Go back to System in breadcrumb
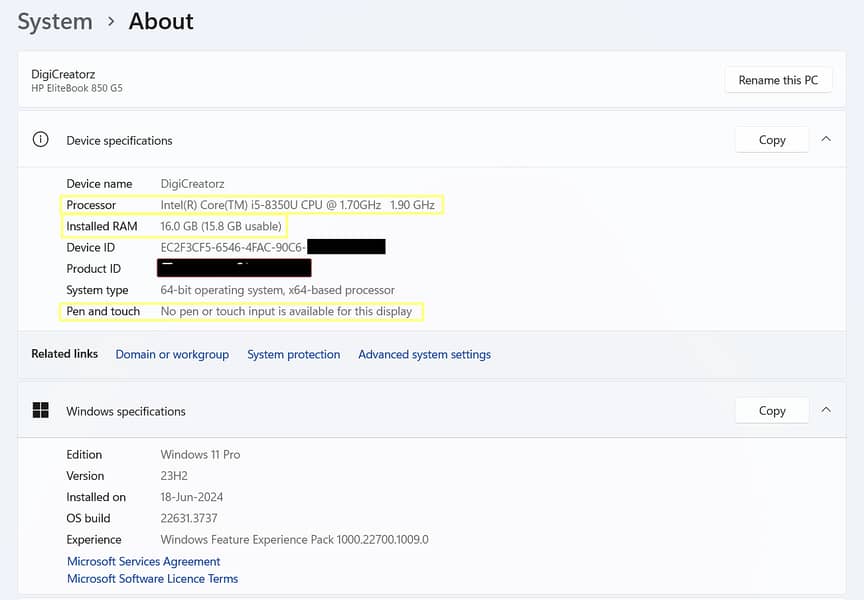The width and height of the screenshot is (864, 600). 55,21
